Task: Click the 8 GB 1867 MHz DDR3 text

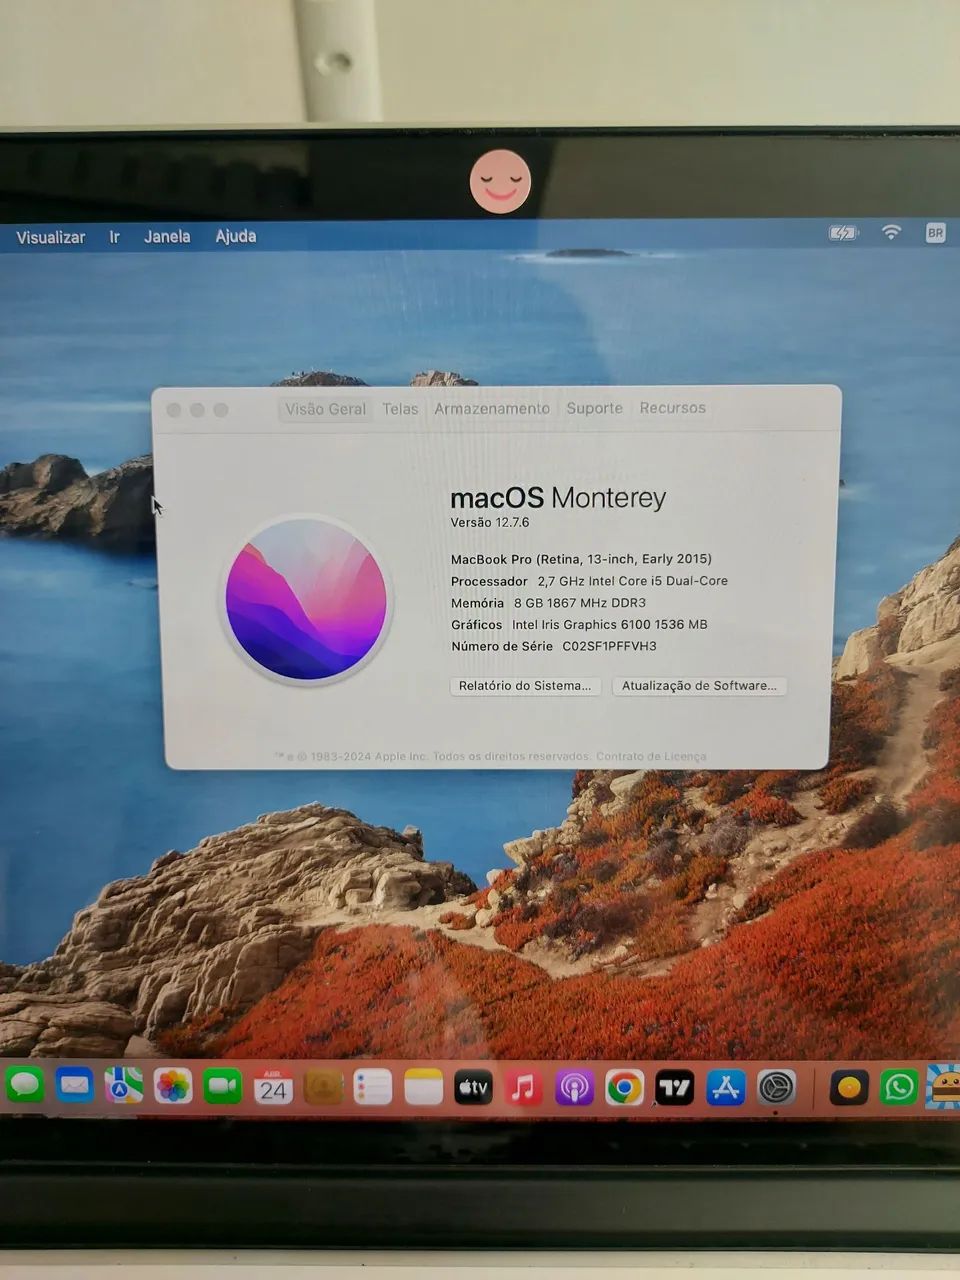Action: coord(580,603)
